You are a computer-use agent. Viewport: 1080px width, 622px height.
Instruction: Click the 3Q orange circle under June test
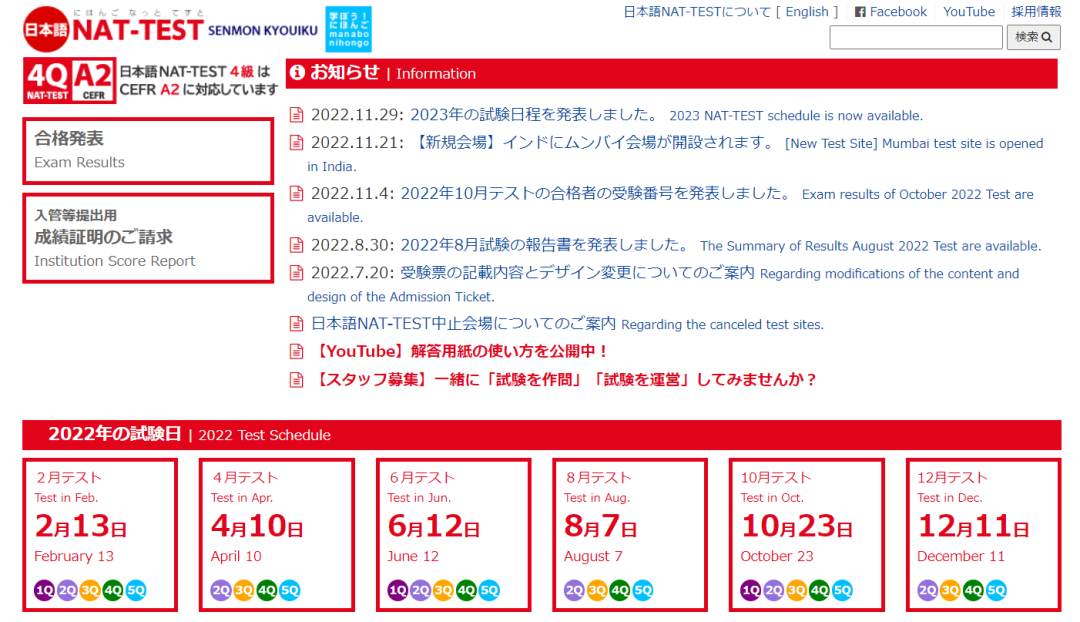point(443,590)
